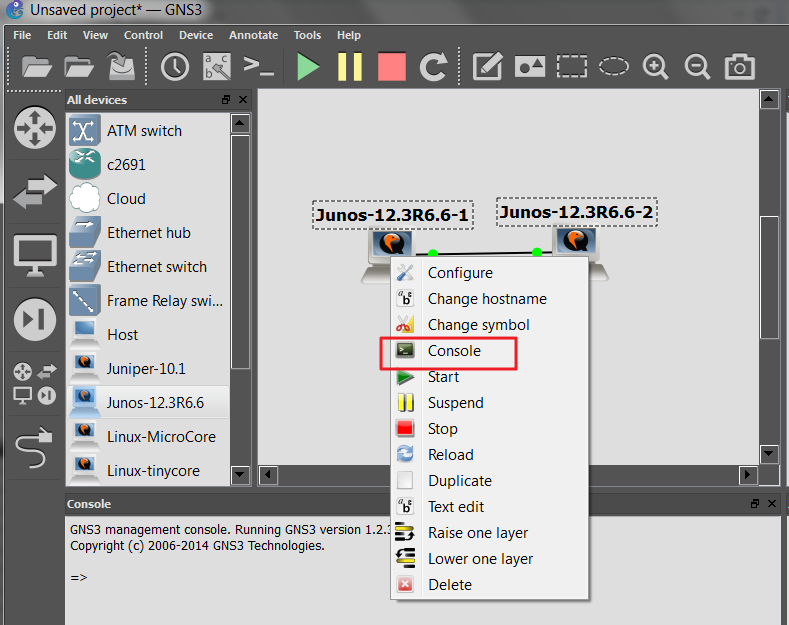The width and height of the screenshot is (789, 625).
Task: Select Host in the device list
Action: point(148,335)
